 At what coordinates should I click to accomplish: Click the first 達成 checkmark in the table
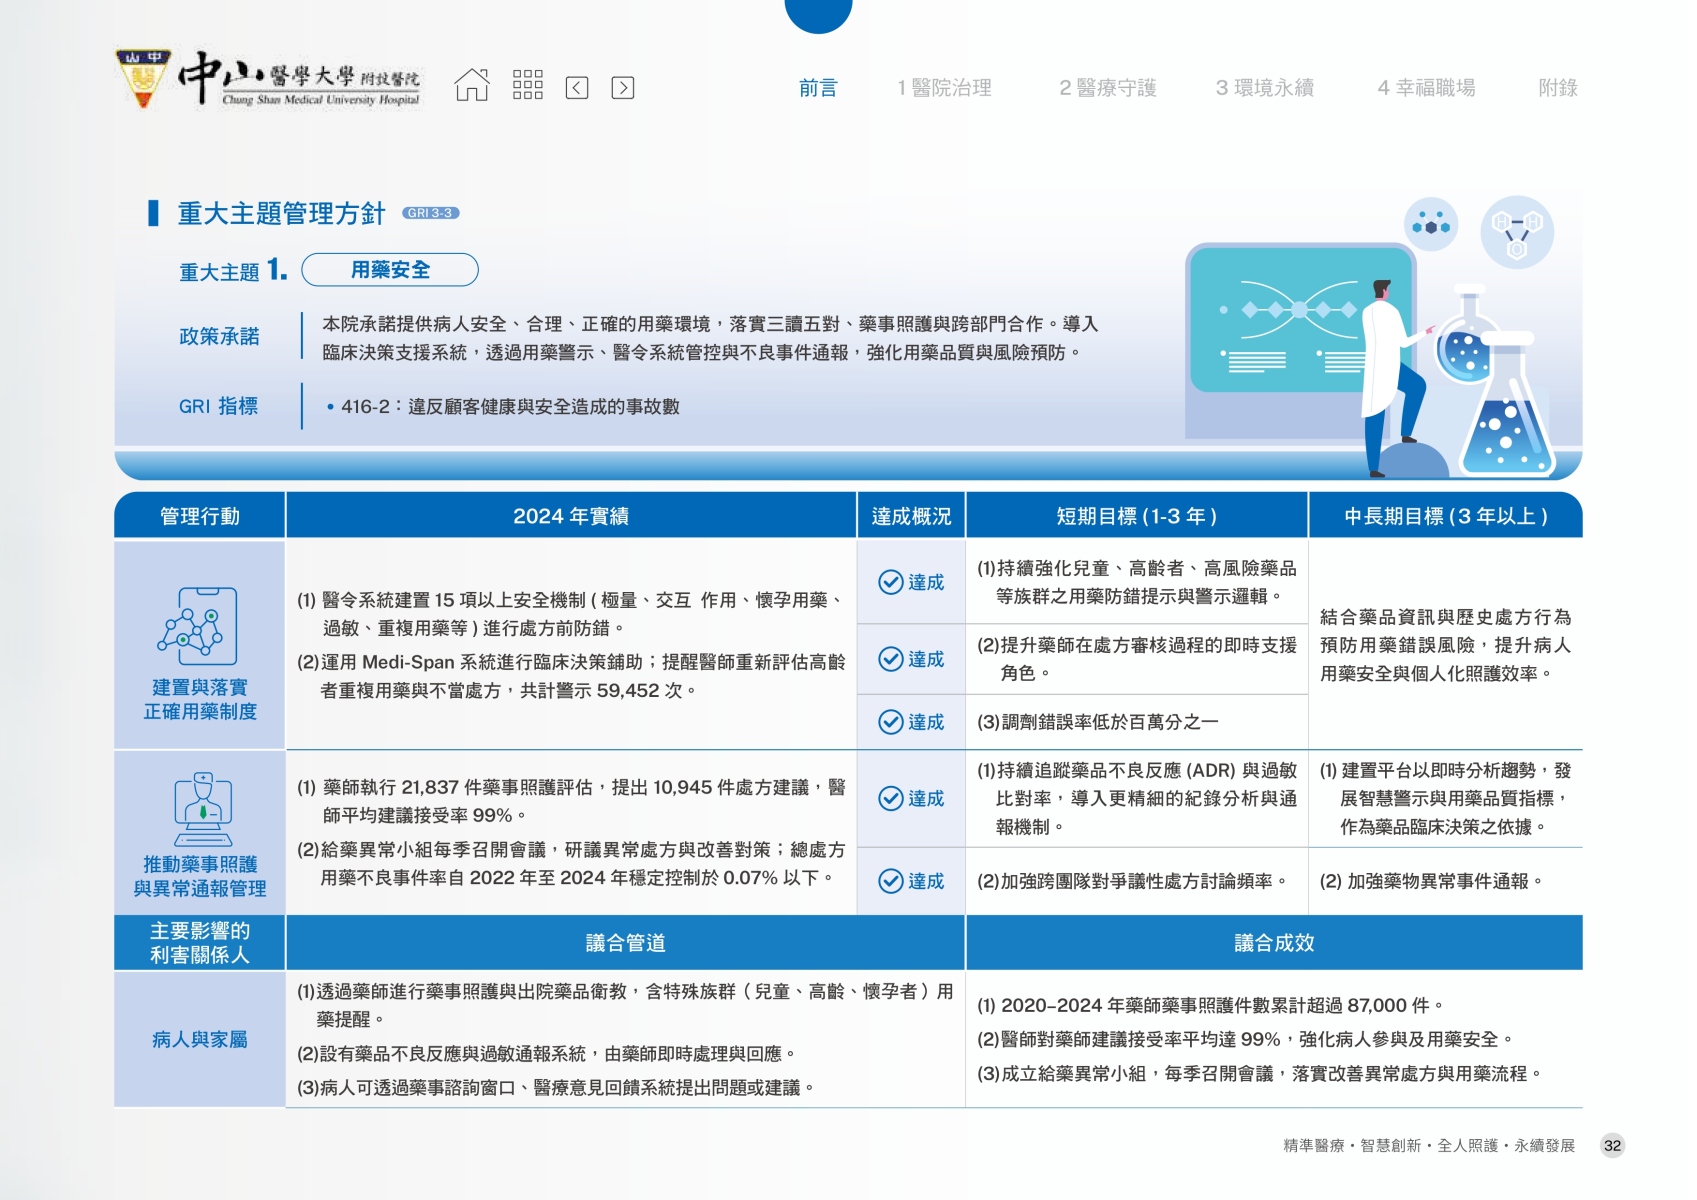(891, 582)
